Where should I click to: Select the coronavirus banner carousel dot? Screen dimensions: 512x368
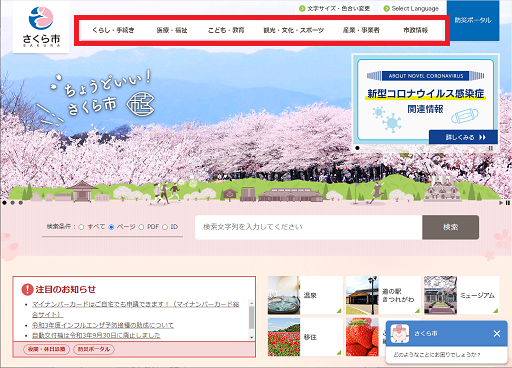357,148
